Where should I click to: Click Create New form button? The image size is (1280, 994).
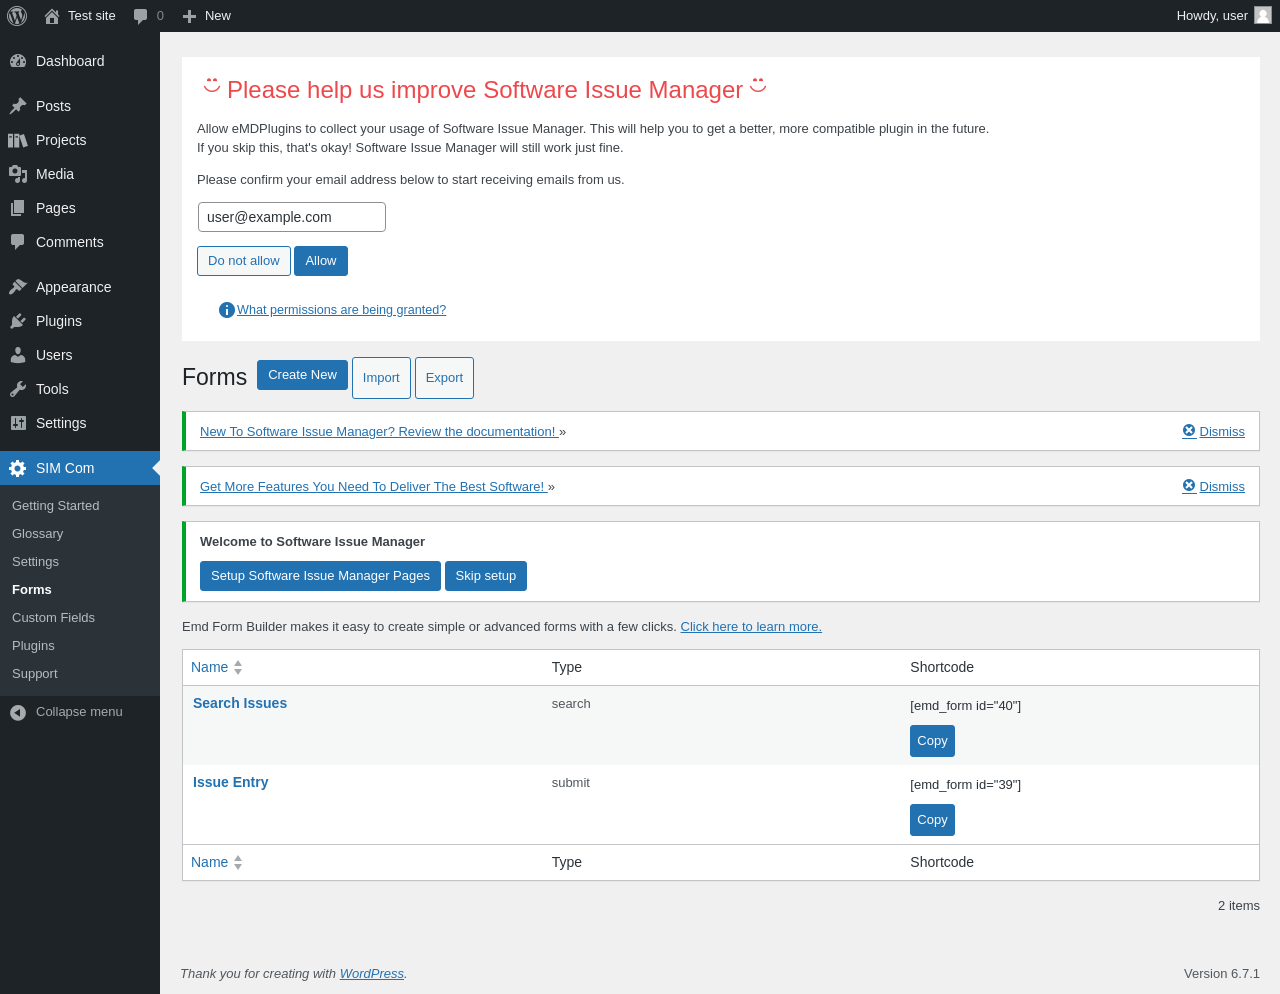coord(302,375)
